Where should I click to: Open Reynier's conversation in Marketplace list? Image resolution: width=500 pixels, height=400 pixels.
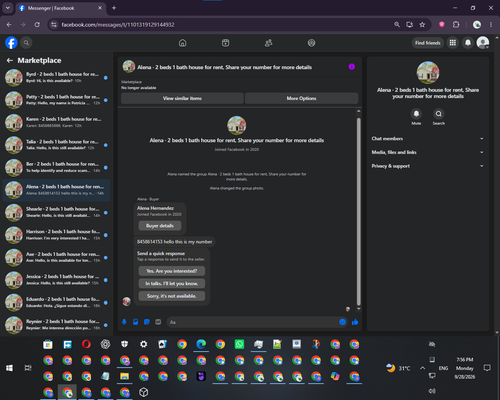tap(56, 325)
